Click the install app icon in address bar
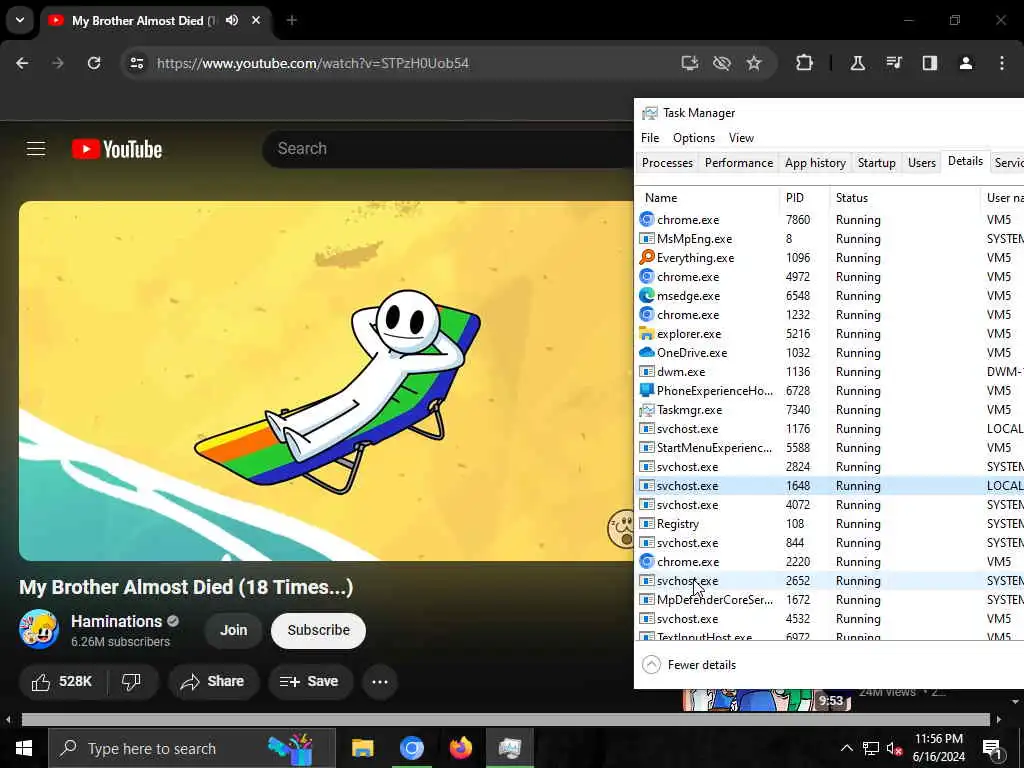Screen dimensions: 1024x768 tap(690, 63)
